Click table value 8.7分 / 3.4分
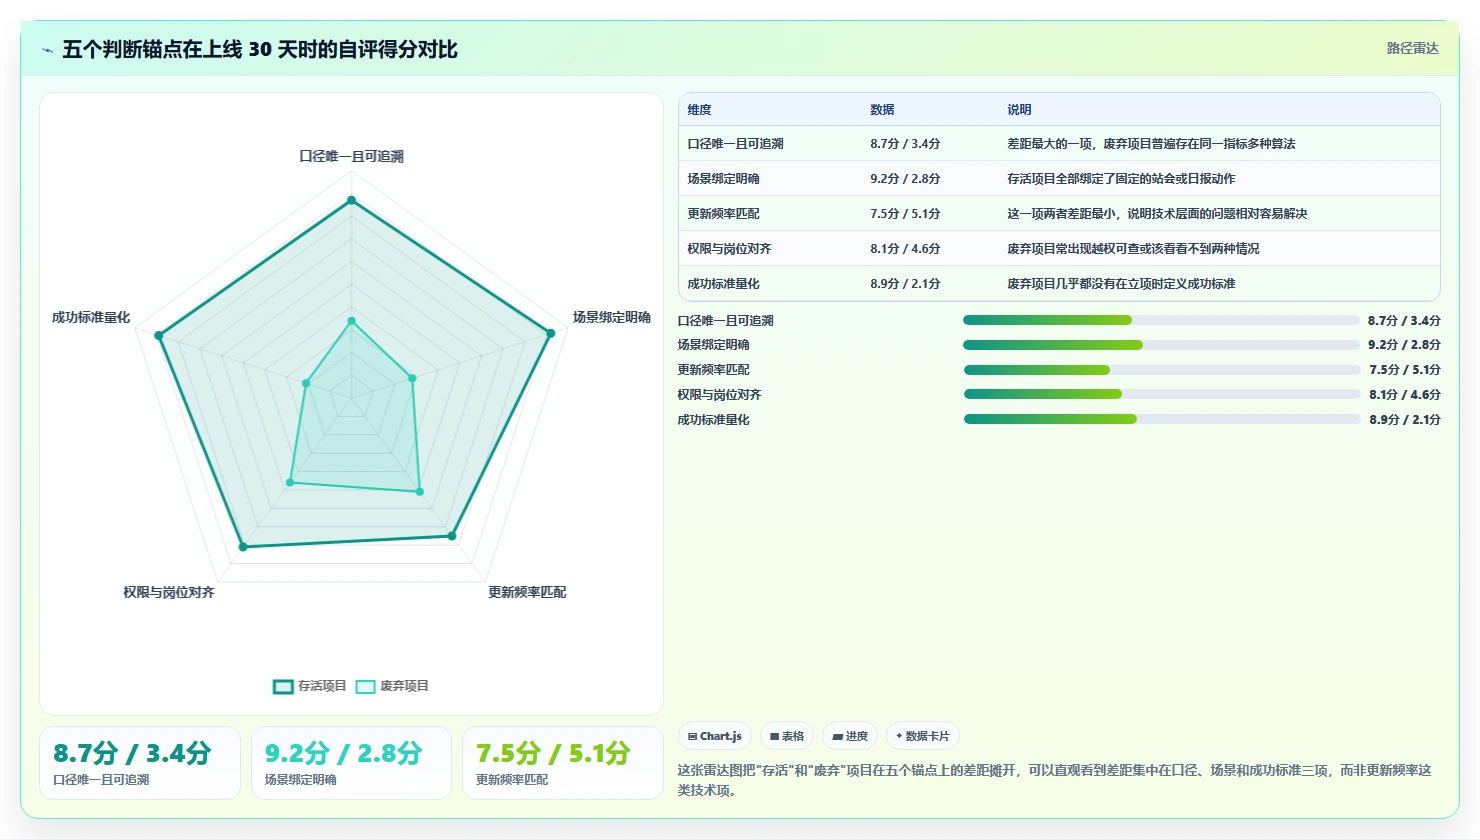This screenshot has height=840, width=1480. click(x=905, y=144)
